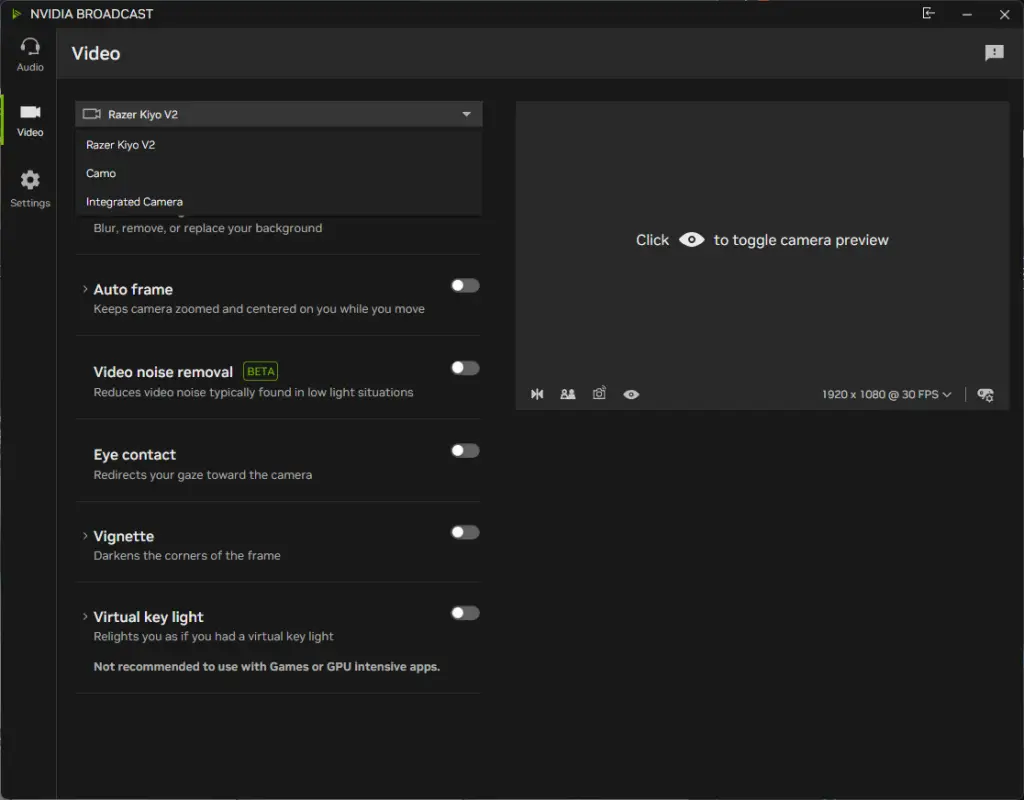Turn on Video noise removal
The image size is (1024, 800).
pos(465,368)
